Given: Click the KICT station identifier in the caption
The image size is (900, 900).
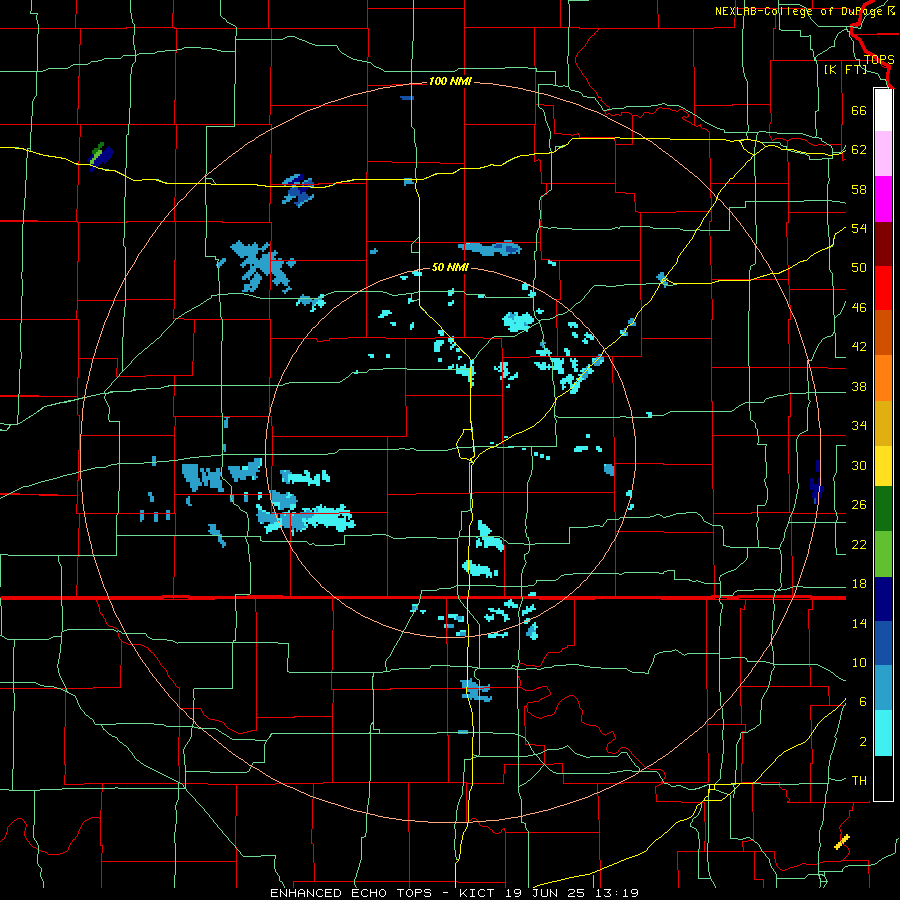Looking at the screenshot, I should (476, 893).
